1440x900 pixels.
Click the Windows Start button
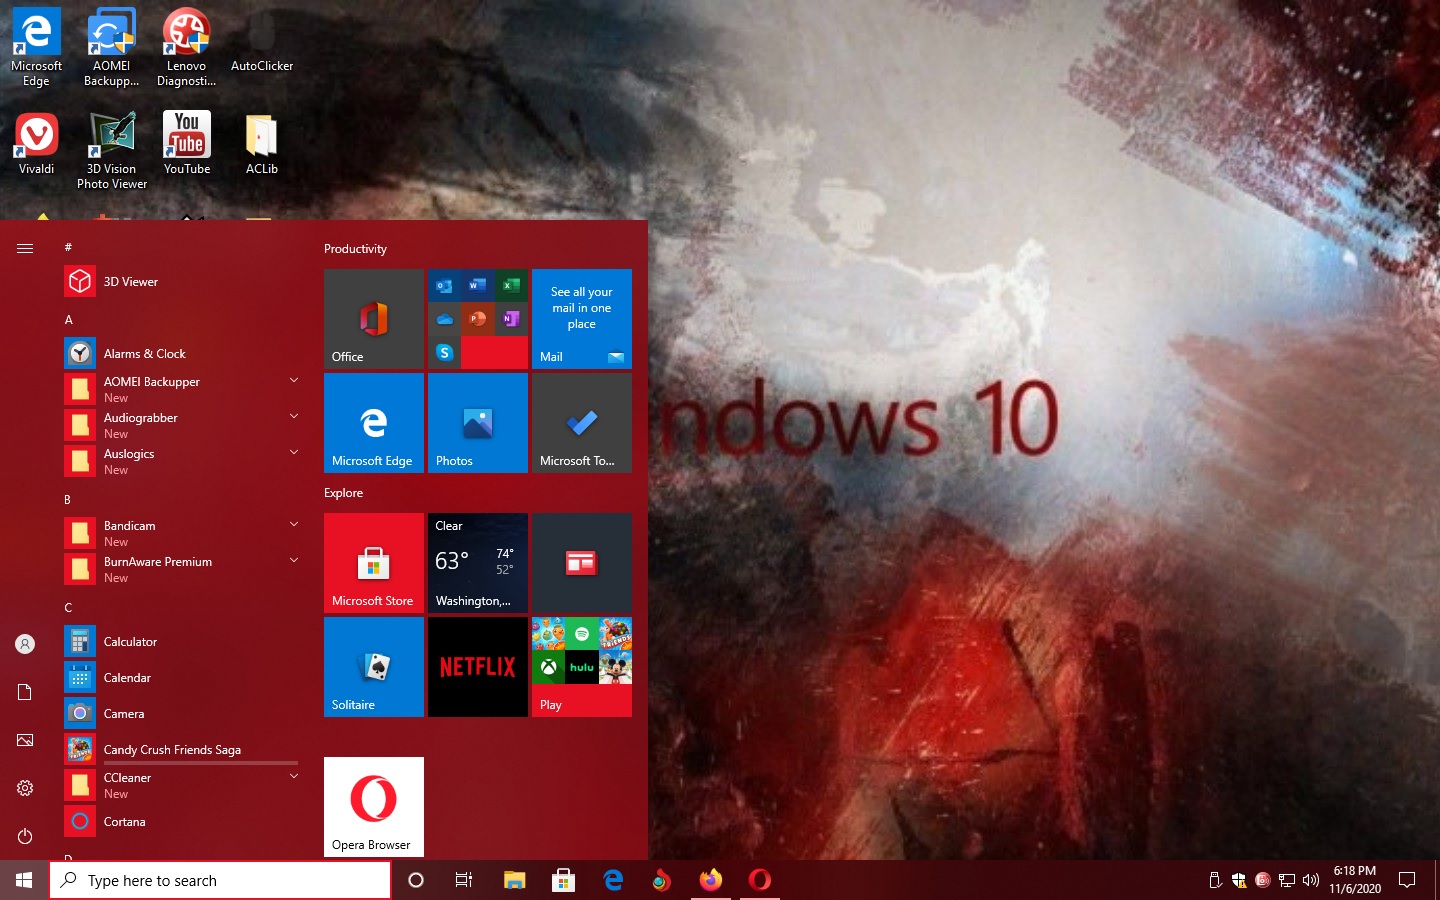click(24, 880)
